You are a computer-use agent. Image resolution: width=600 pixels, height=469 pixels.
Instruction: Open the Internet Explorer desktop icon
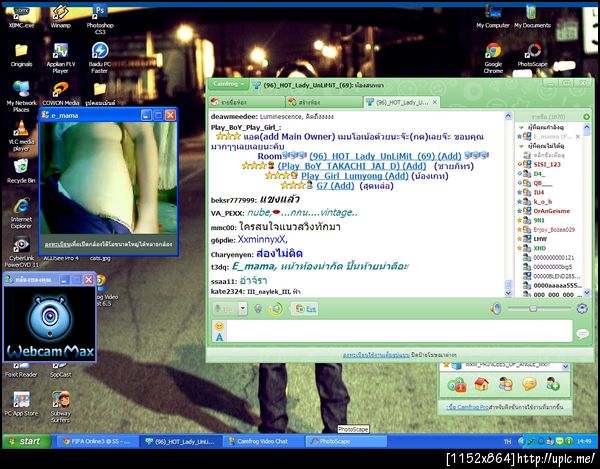pos(21,213)
